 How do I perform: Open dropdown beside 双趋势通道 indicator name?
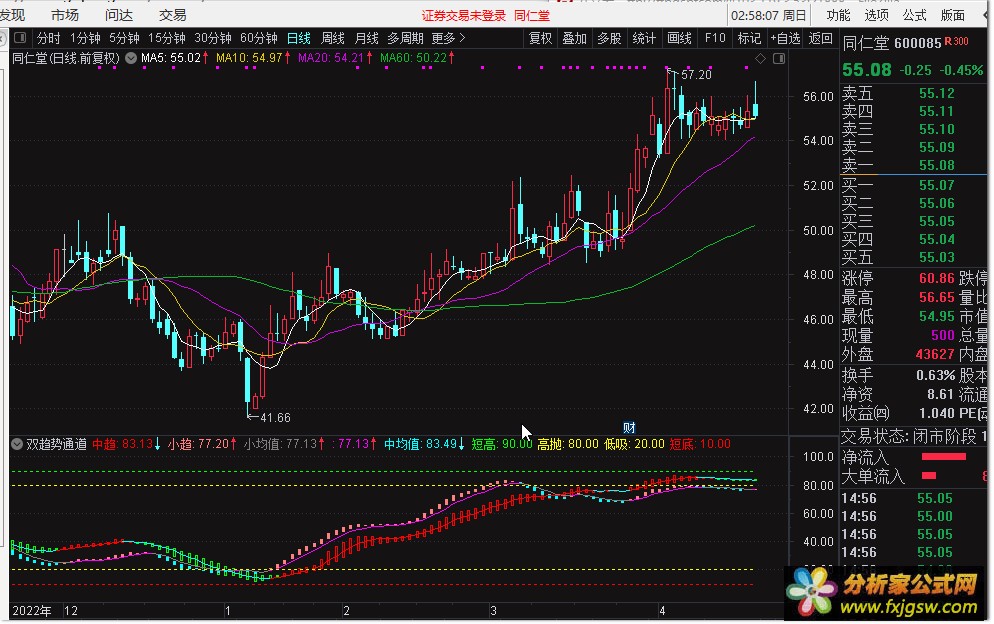tap(17, 444)
